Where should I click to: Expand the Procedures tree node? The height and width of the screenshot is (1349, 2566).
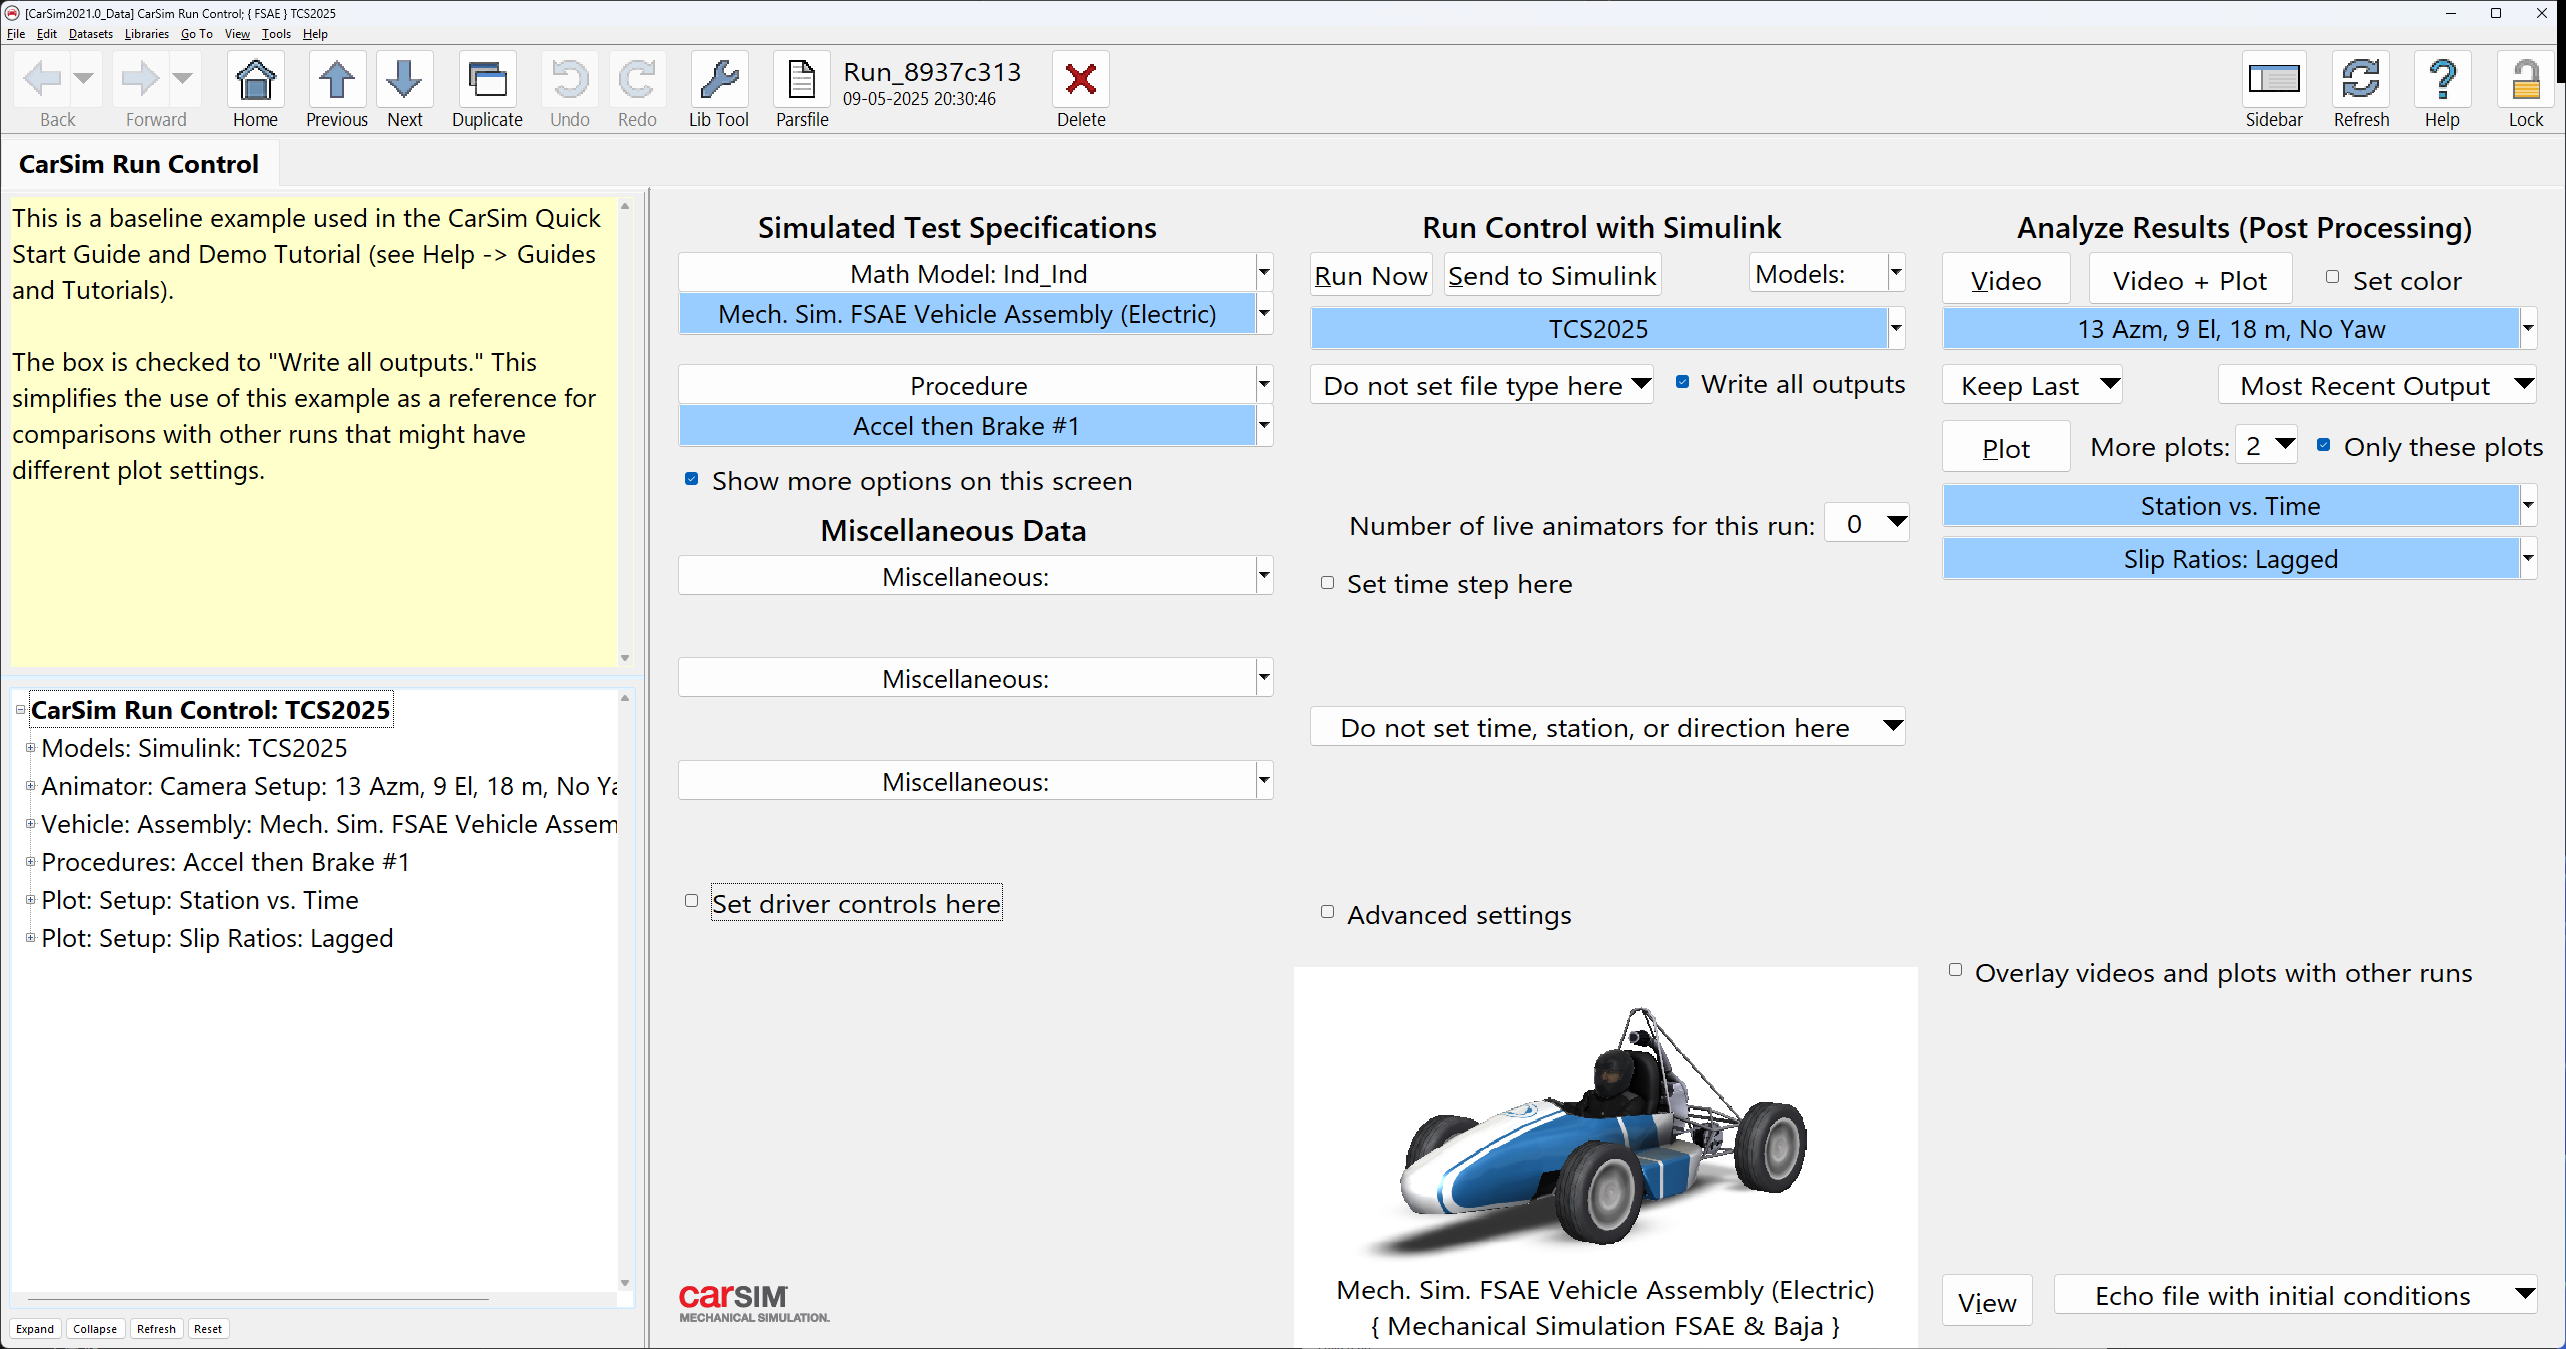point(30,861)
